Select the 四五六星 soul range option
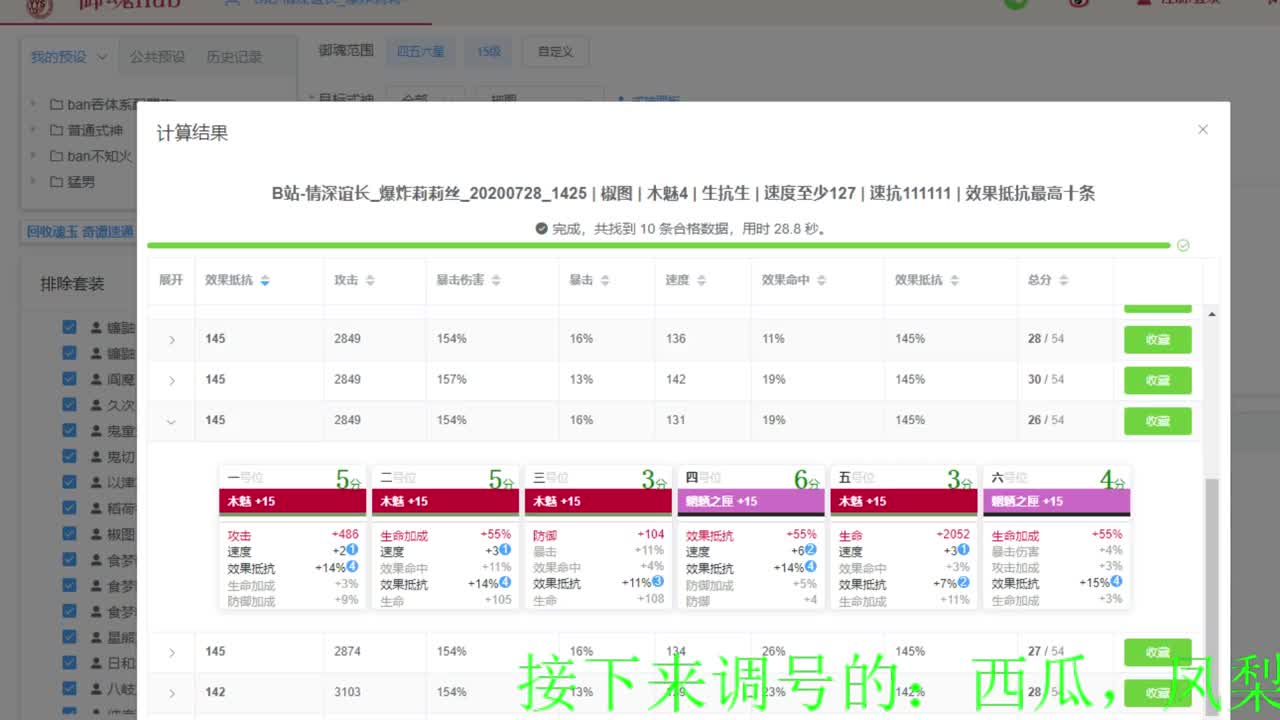 tap(420, 51)
